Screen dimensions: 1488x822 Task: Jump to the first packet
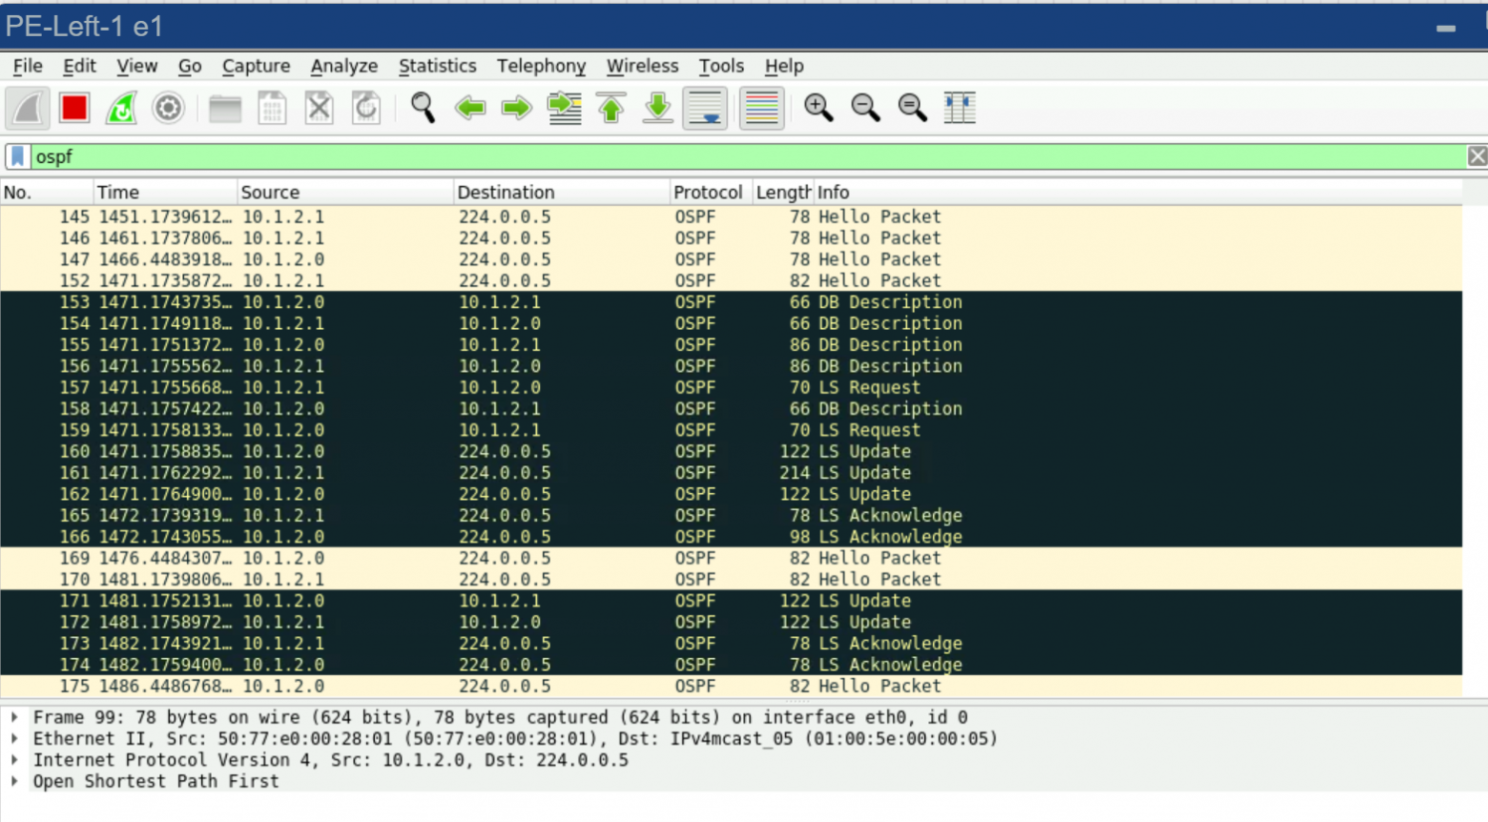tap(611, 108)
